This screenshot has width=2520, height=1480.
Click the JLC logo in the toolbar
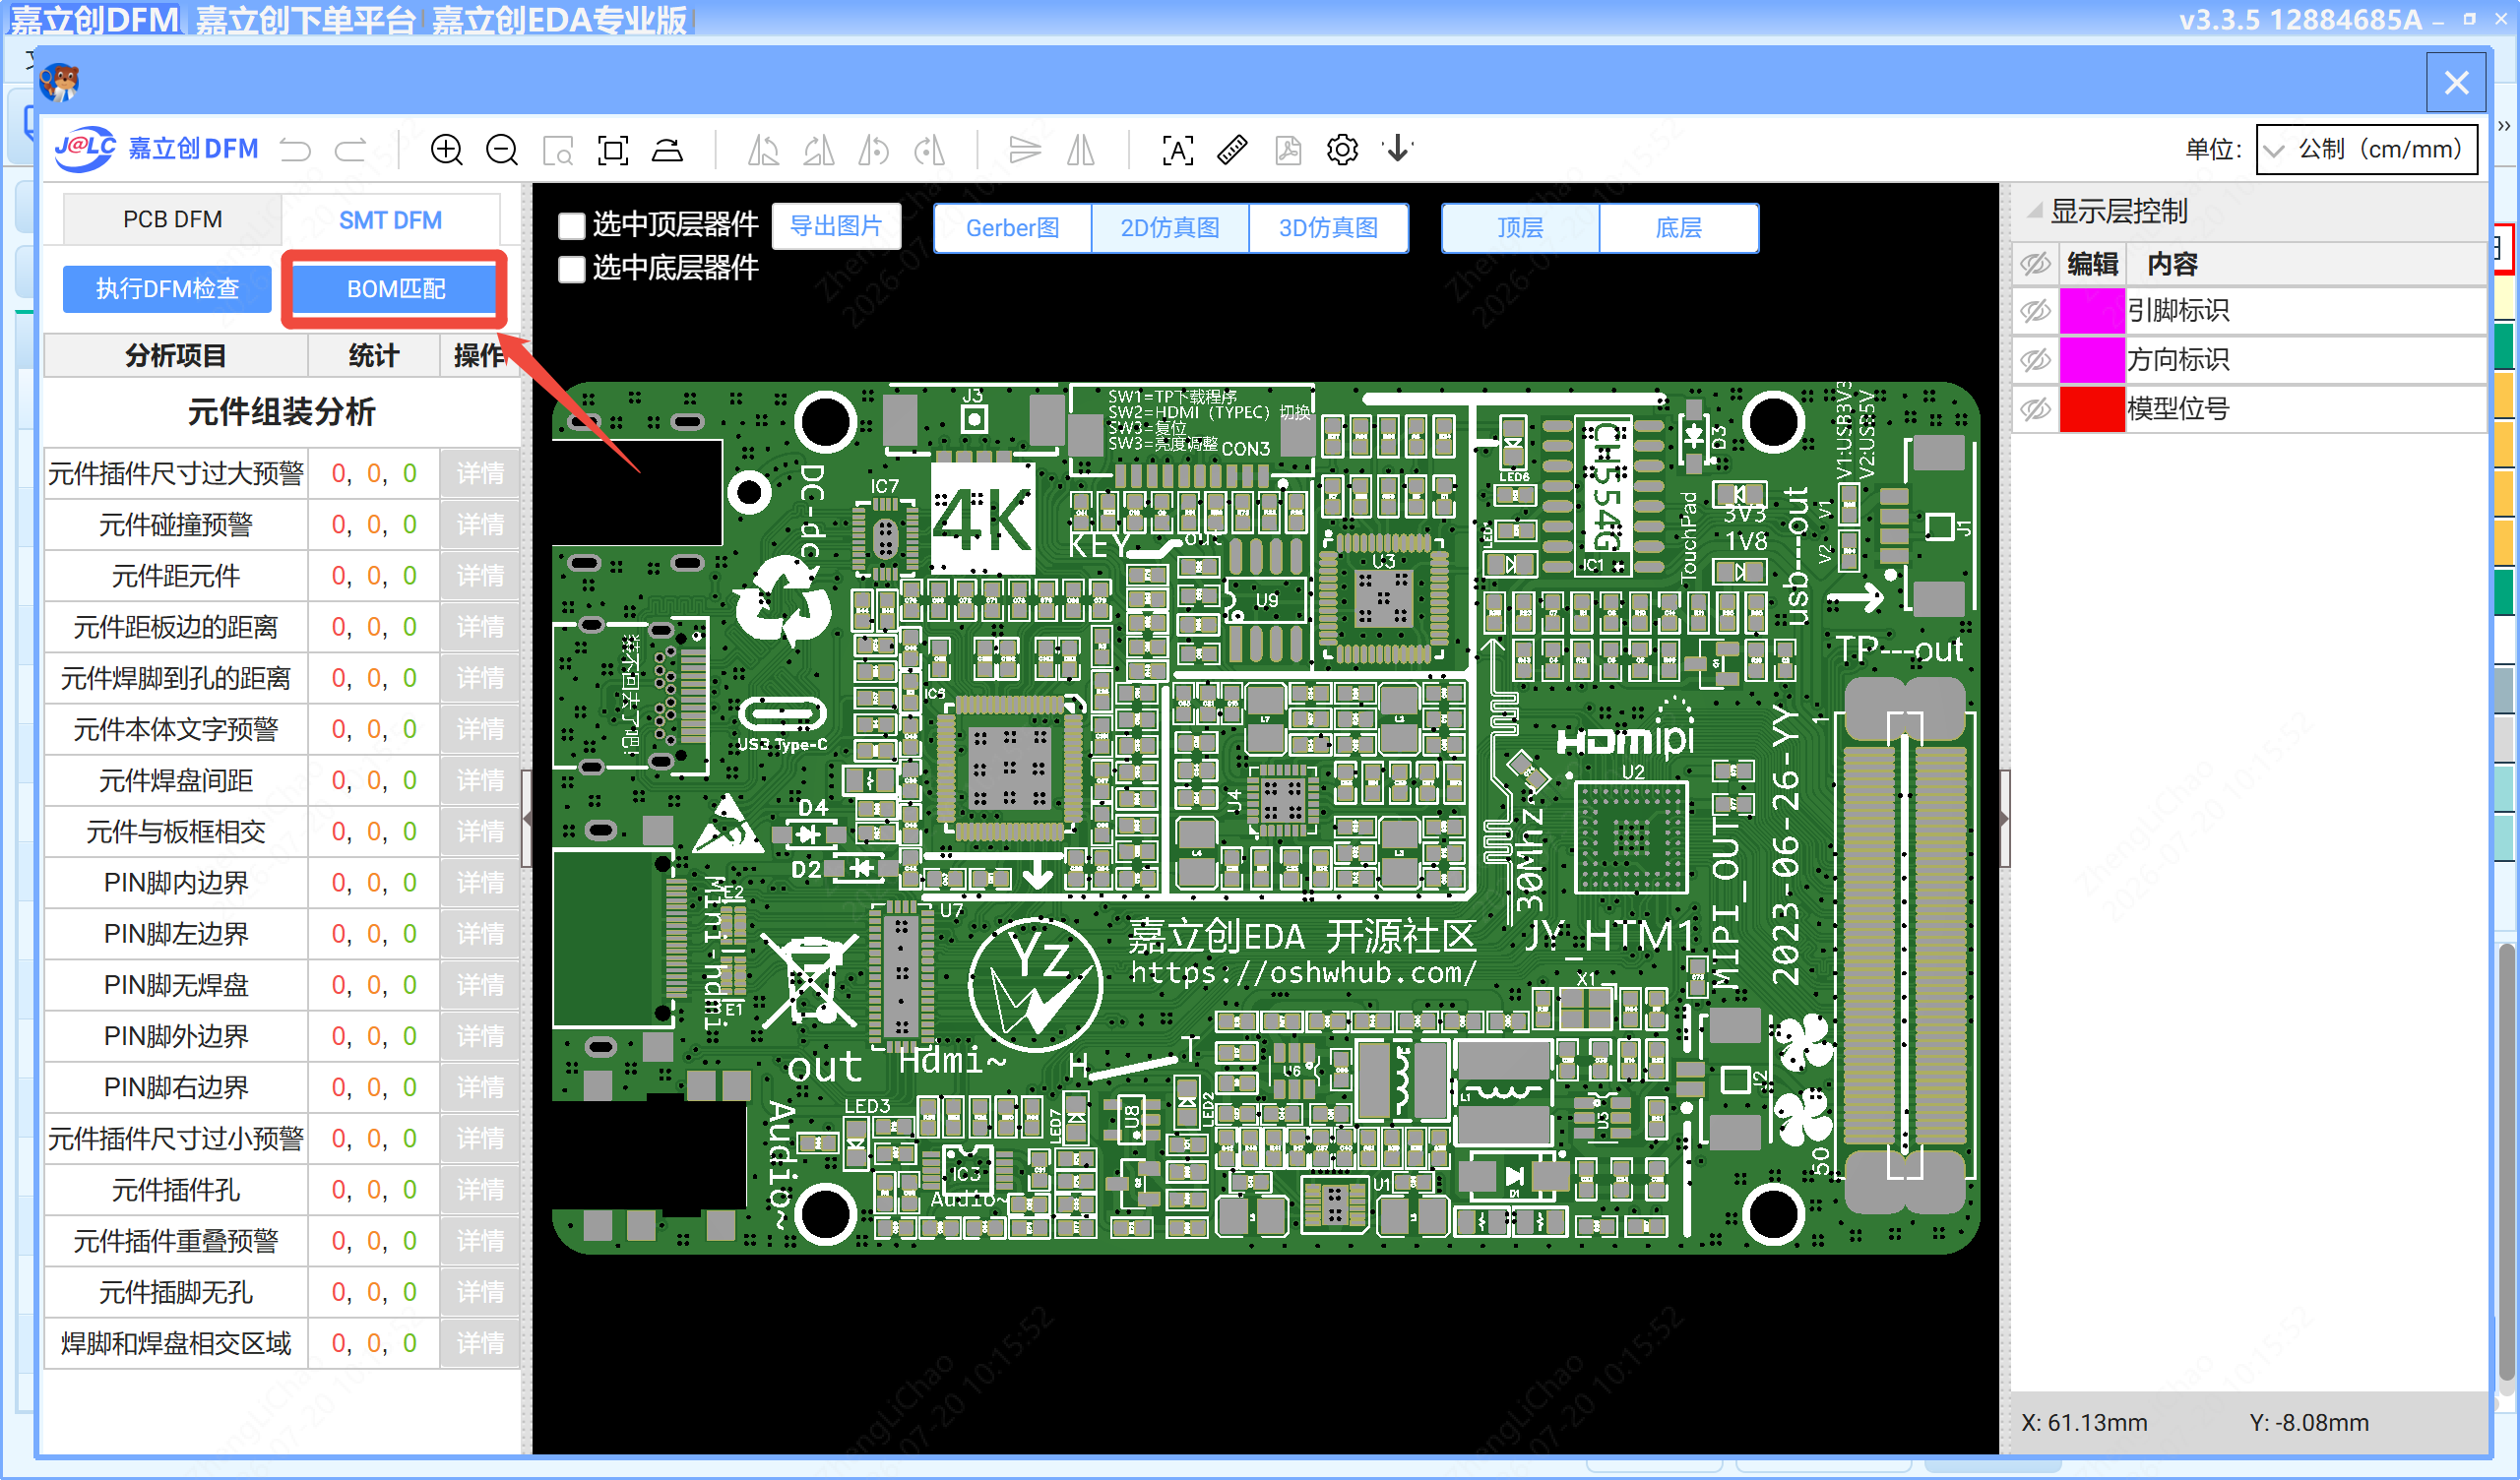(85, 149)
